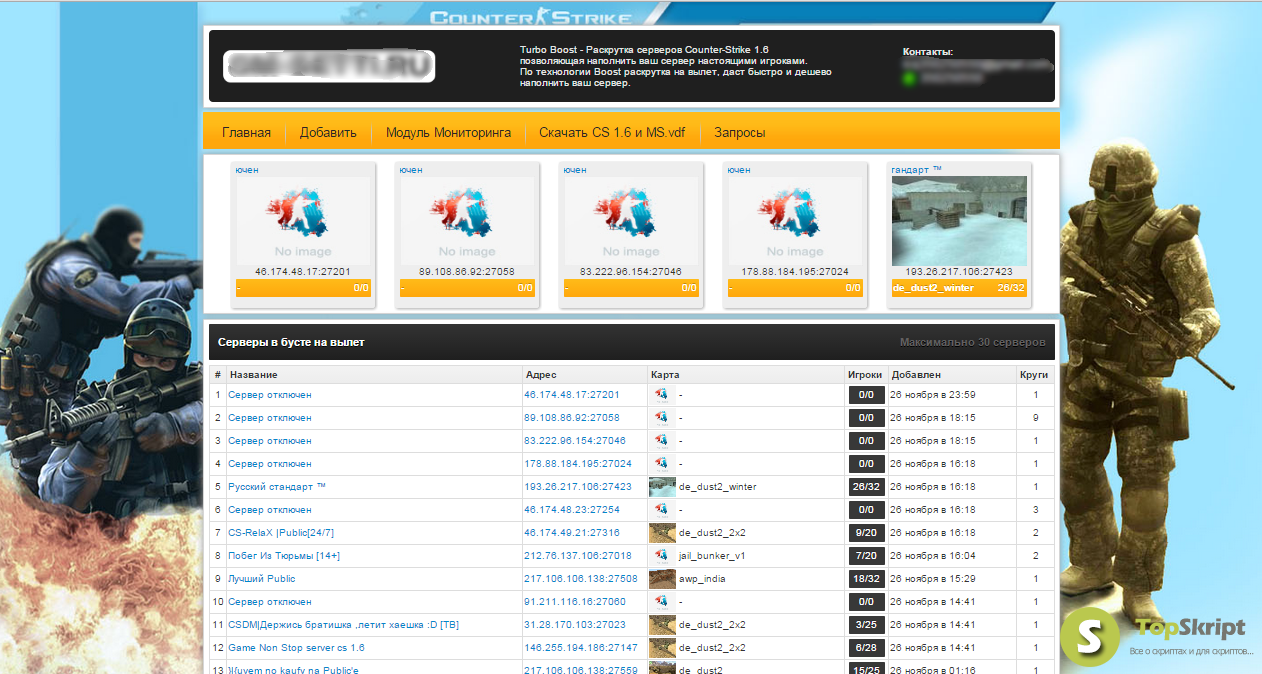Open the Добавить menu item
The image size is (1262, 674).
(x=328, y=132)
